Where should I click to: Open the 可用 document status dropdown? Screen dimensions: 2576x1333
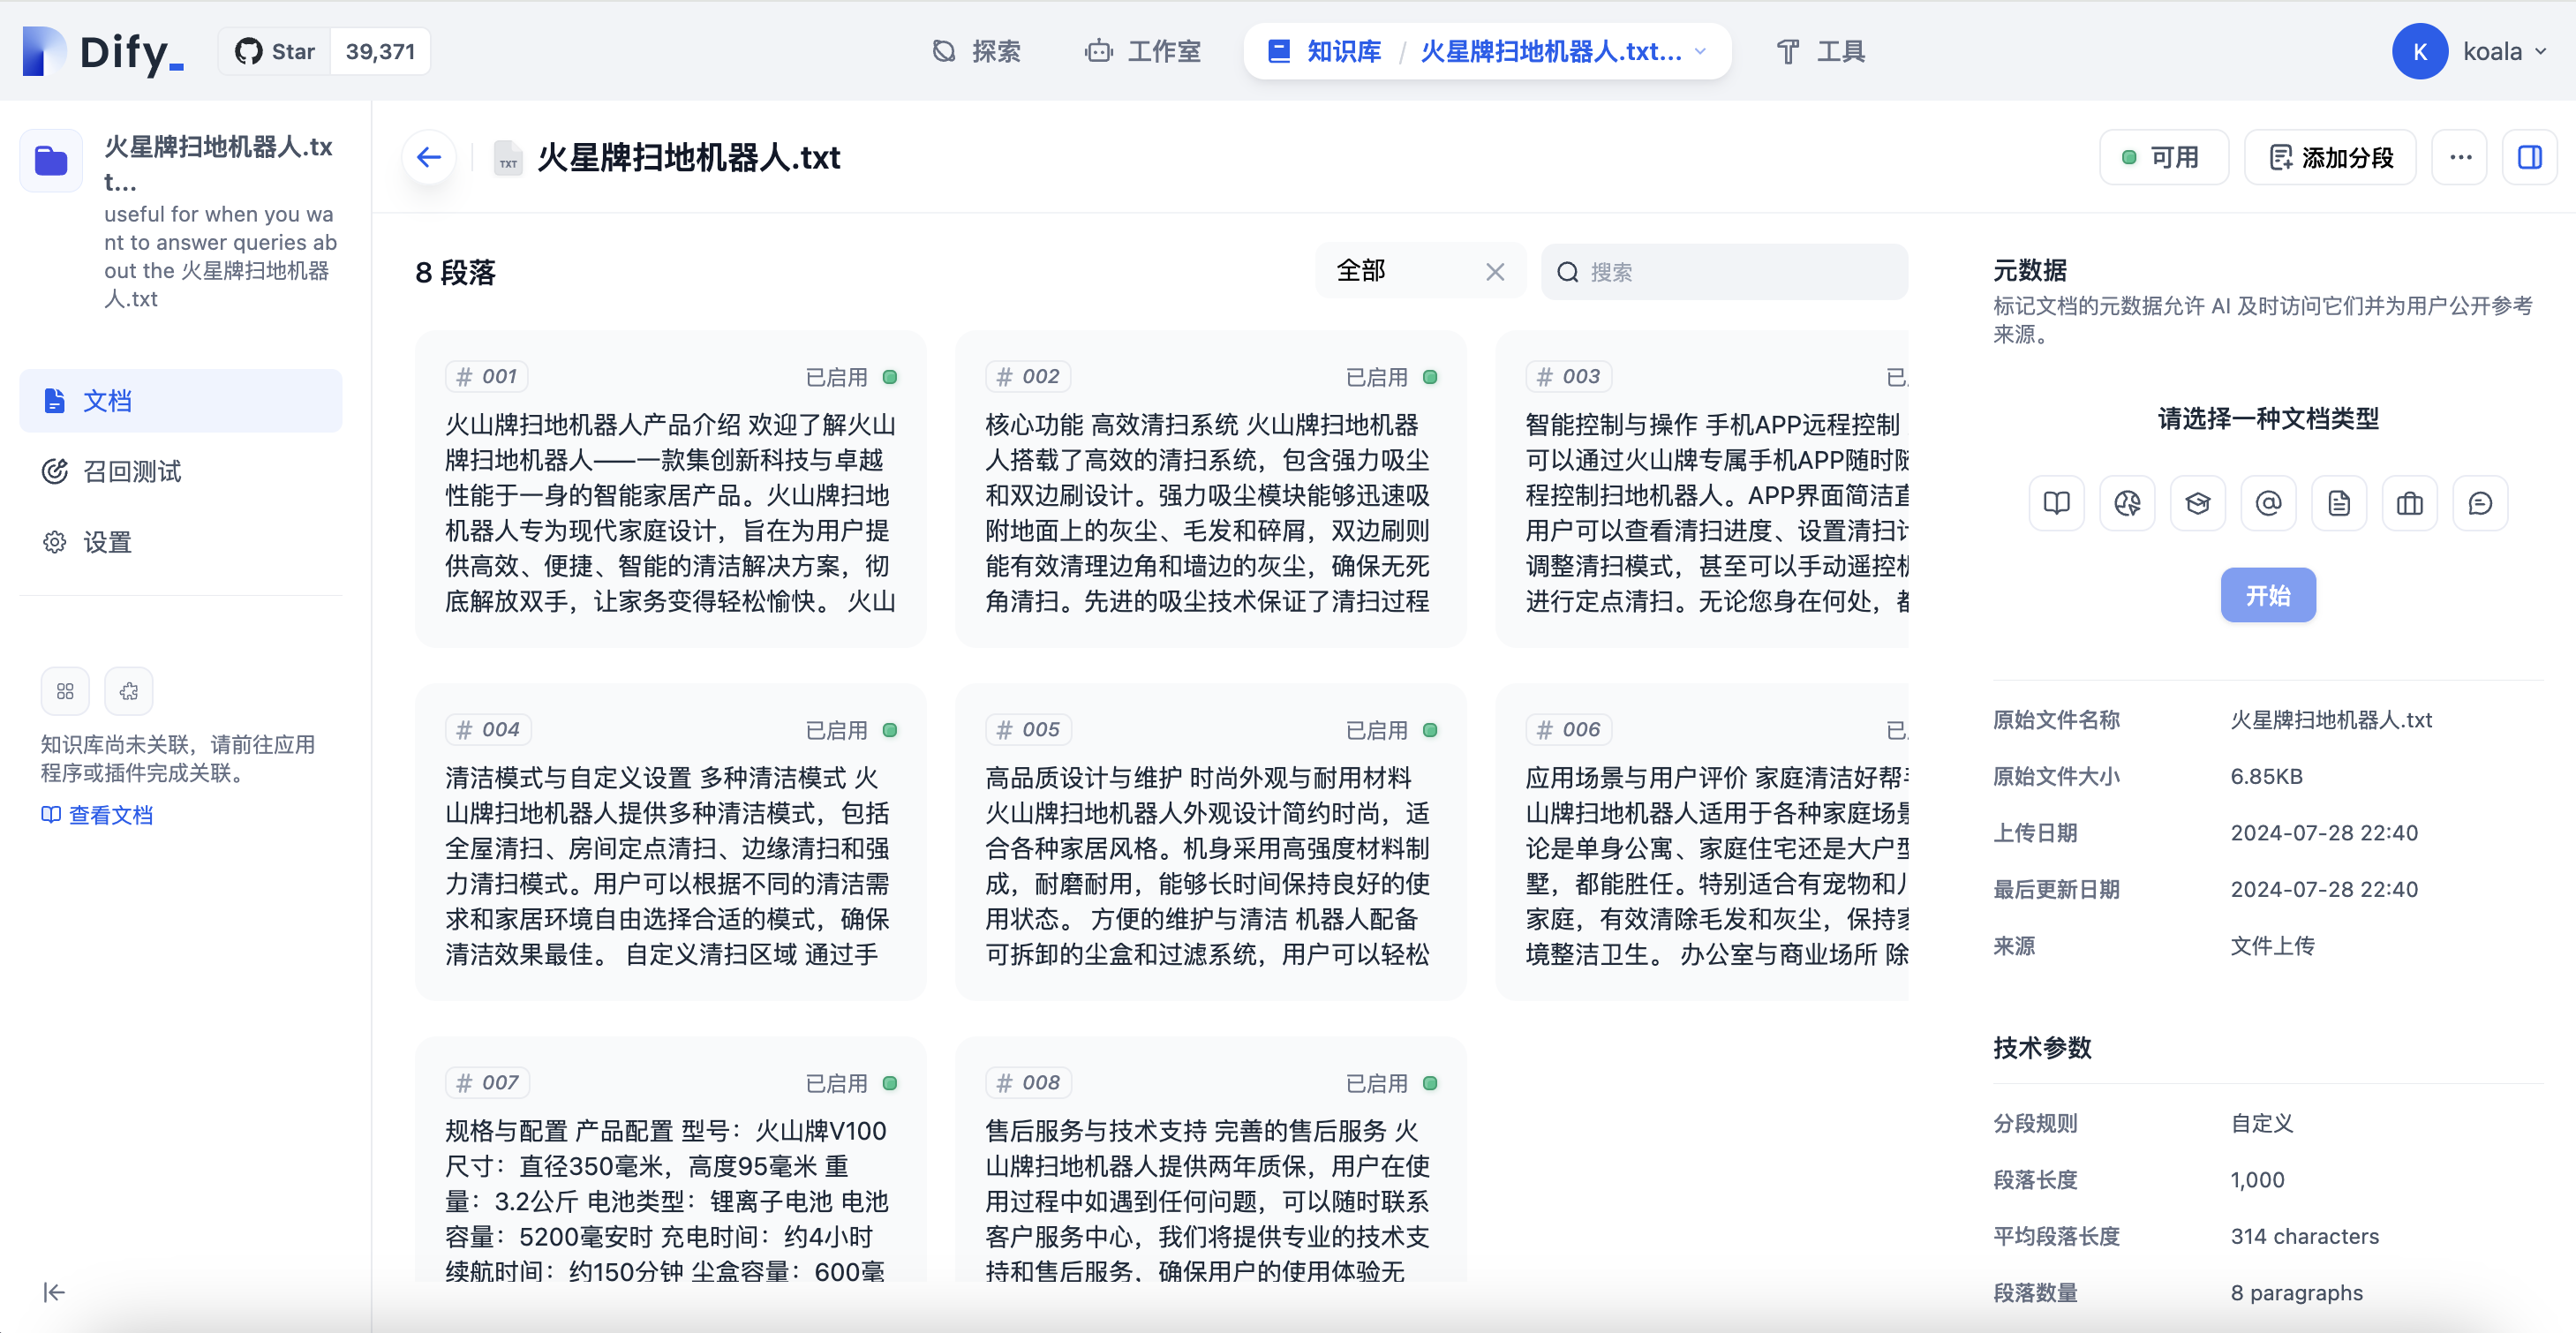point(2163,156)
